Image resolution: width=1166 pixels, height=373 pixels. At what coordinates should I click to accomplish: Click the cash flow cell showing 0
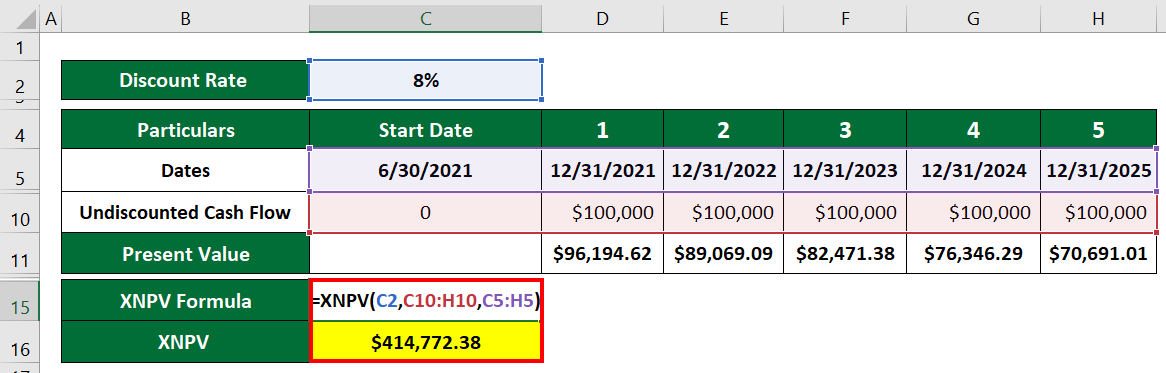pyautogui.click(x=425, y=213)
